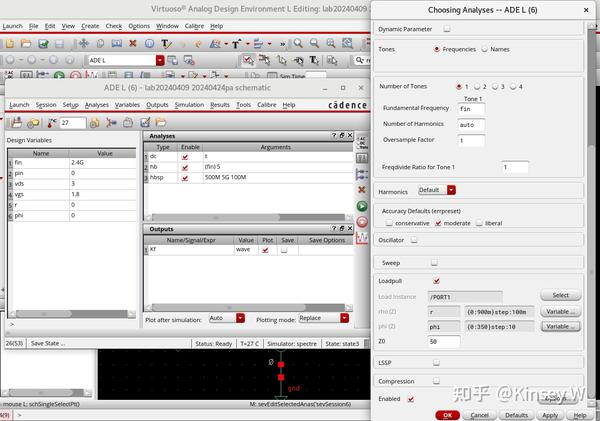
Task: Click the Properties info icon in Virtuoso toolbar
Action: (149, 44)
